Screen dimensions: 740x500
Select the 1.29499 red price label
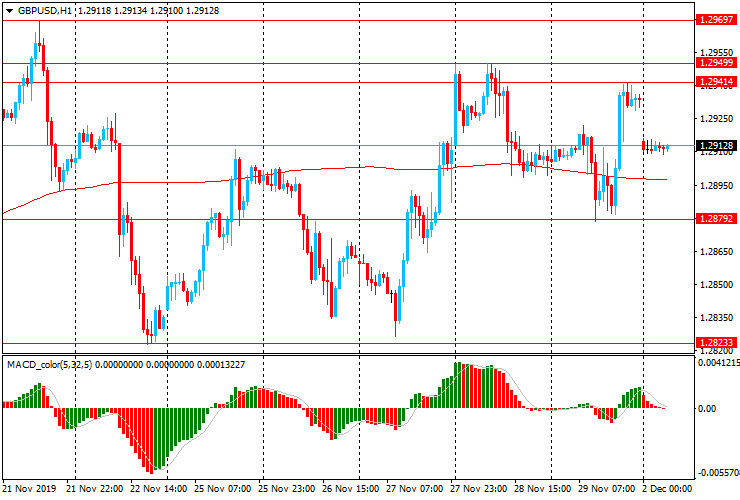pyautogui.click(x=716, y=63)
